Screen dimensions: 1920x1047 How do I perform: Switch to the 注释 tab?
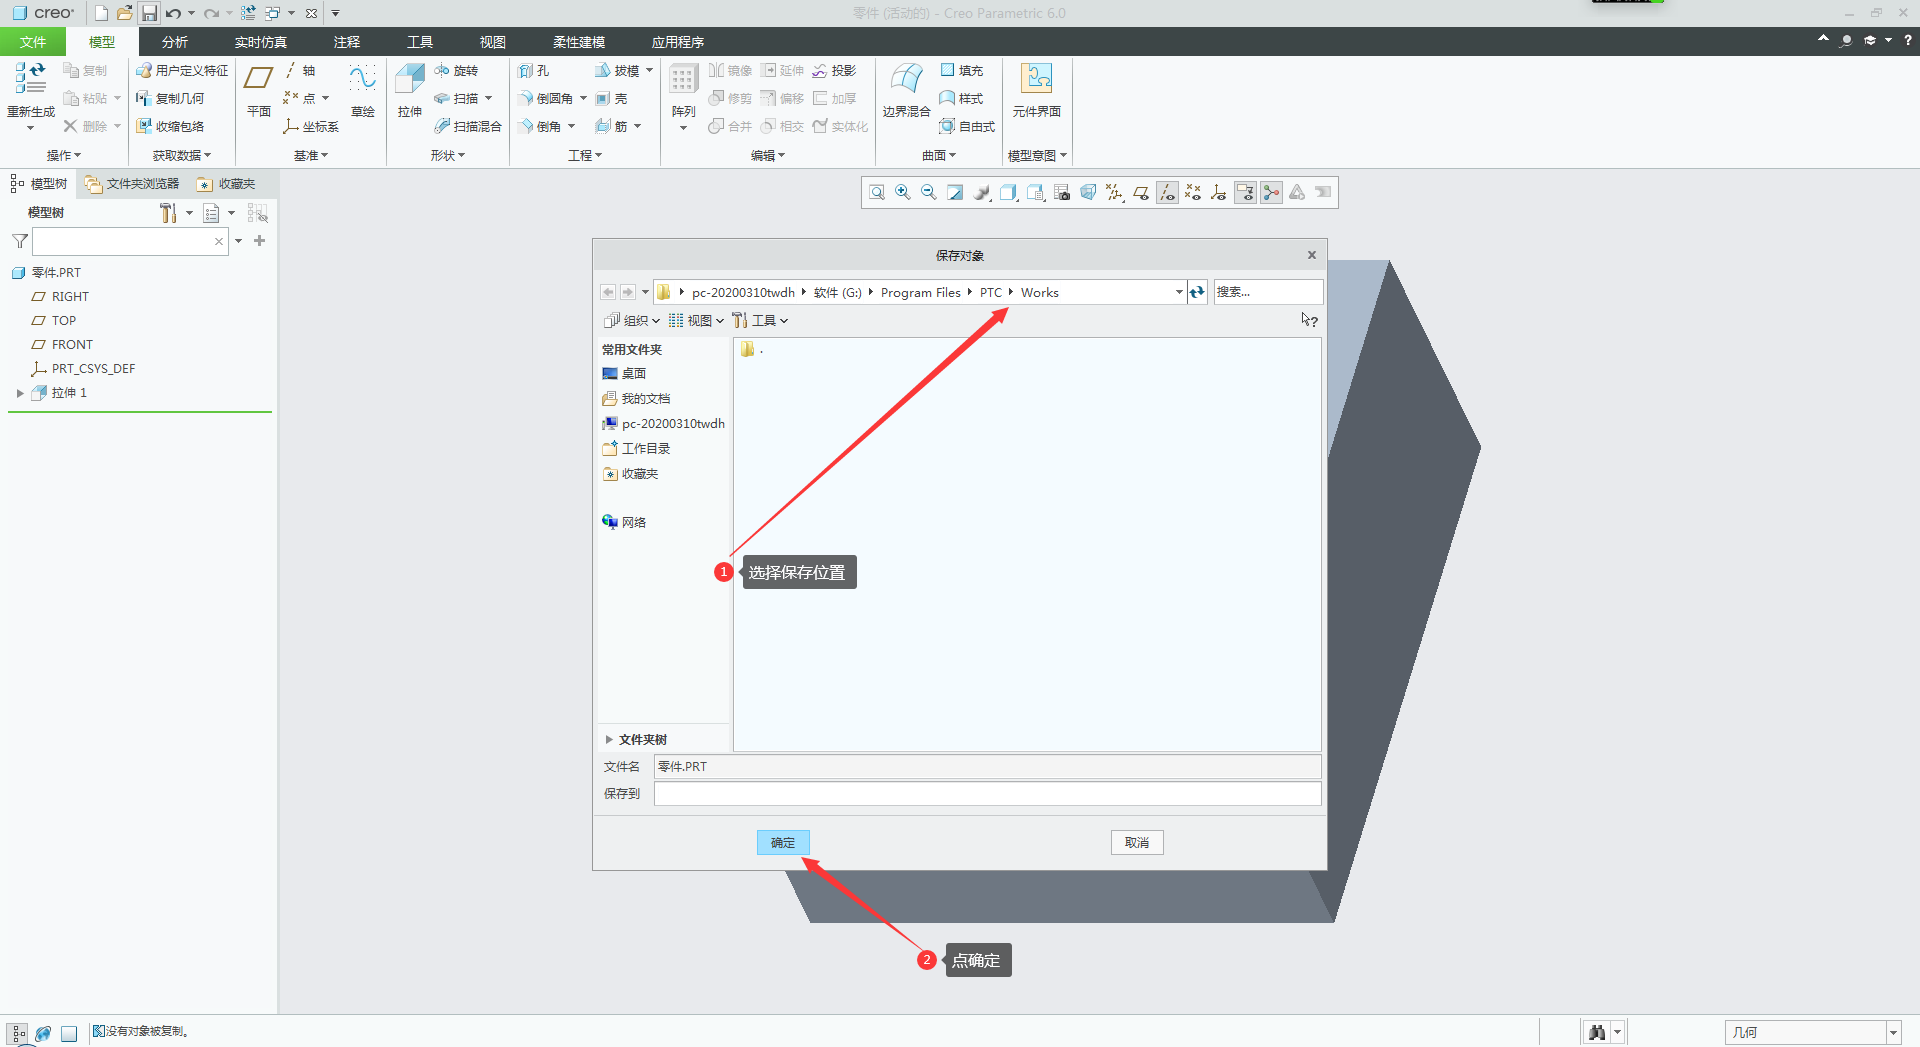347,42
